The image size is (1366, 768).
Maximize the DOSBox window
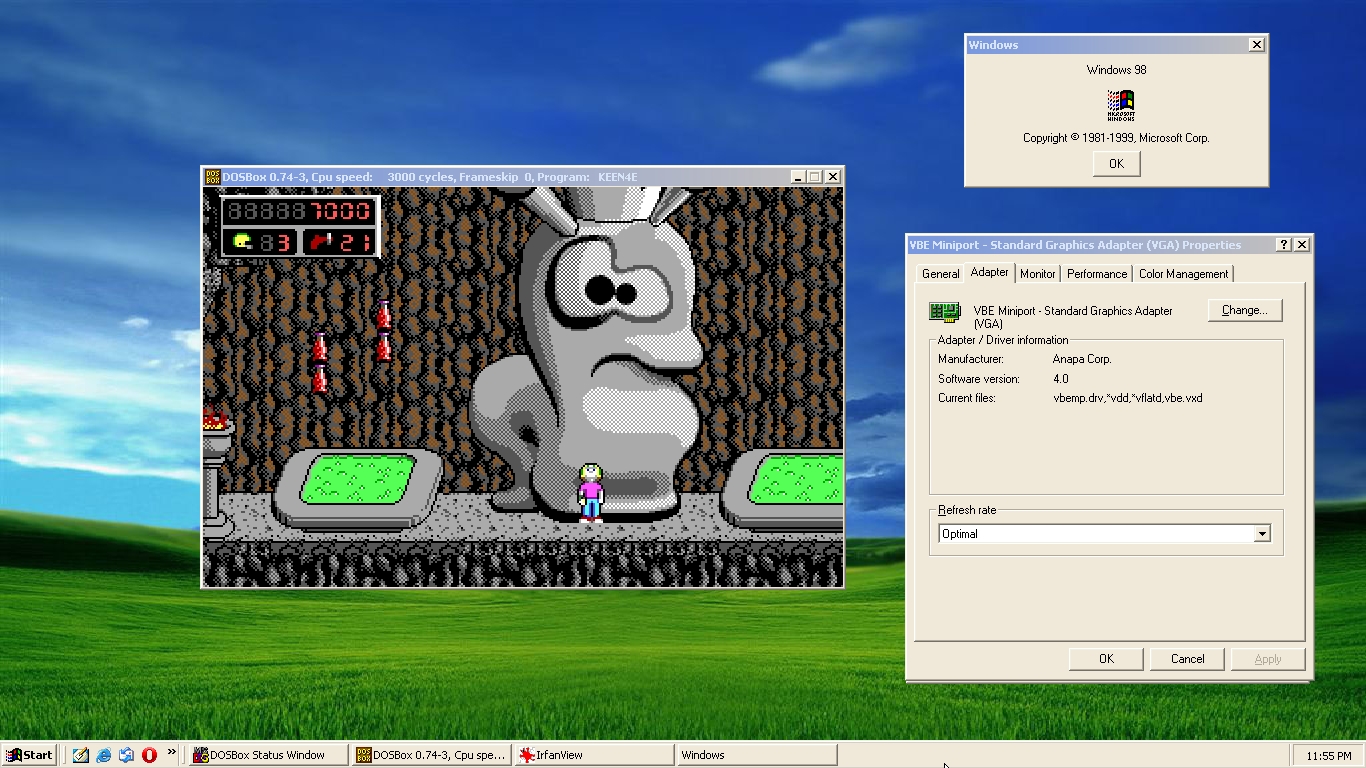coord(814,177)
